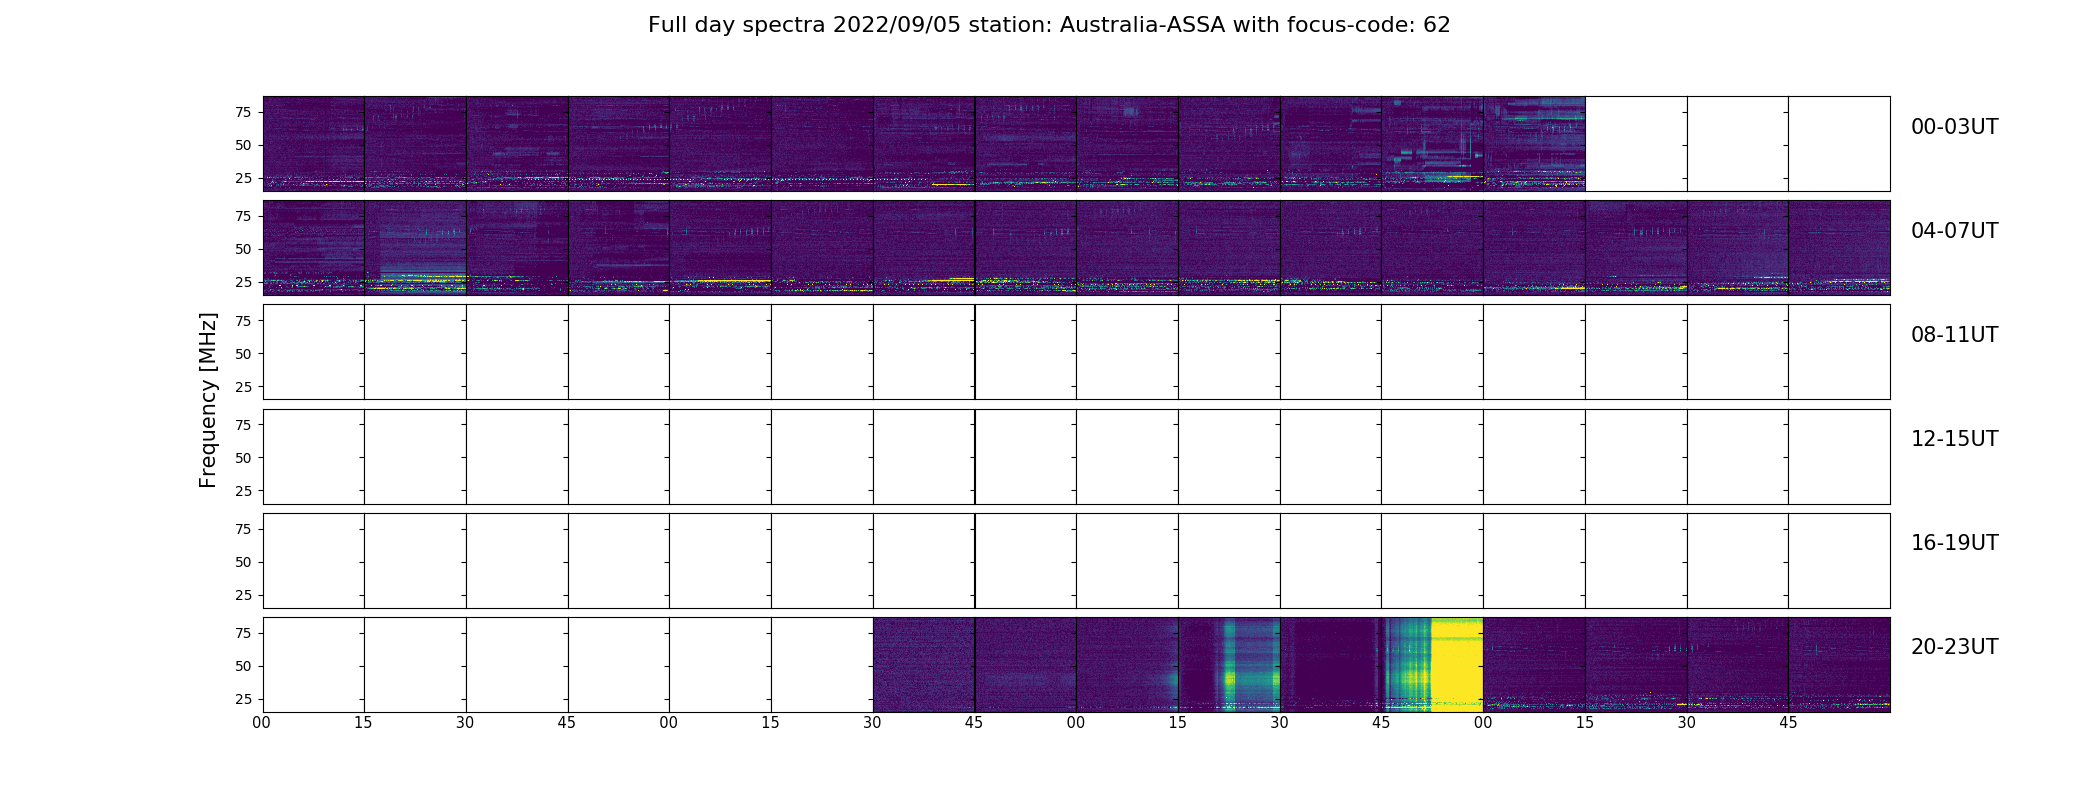Select the '04-07UT' row label
The image size is (2100, 800).
pyautogui.click(x=1954, y=231)
